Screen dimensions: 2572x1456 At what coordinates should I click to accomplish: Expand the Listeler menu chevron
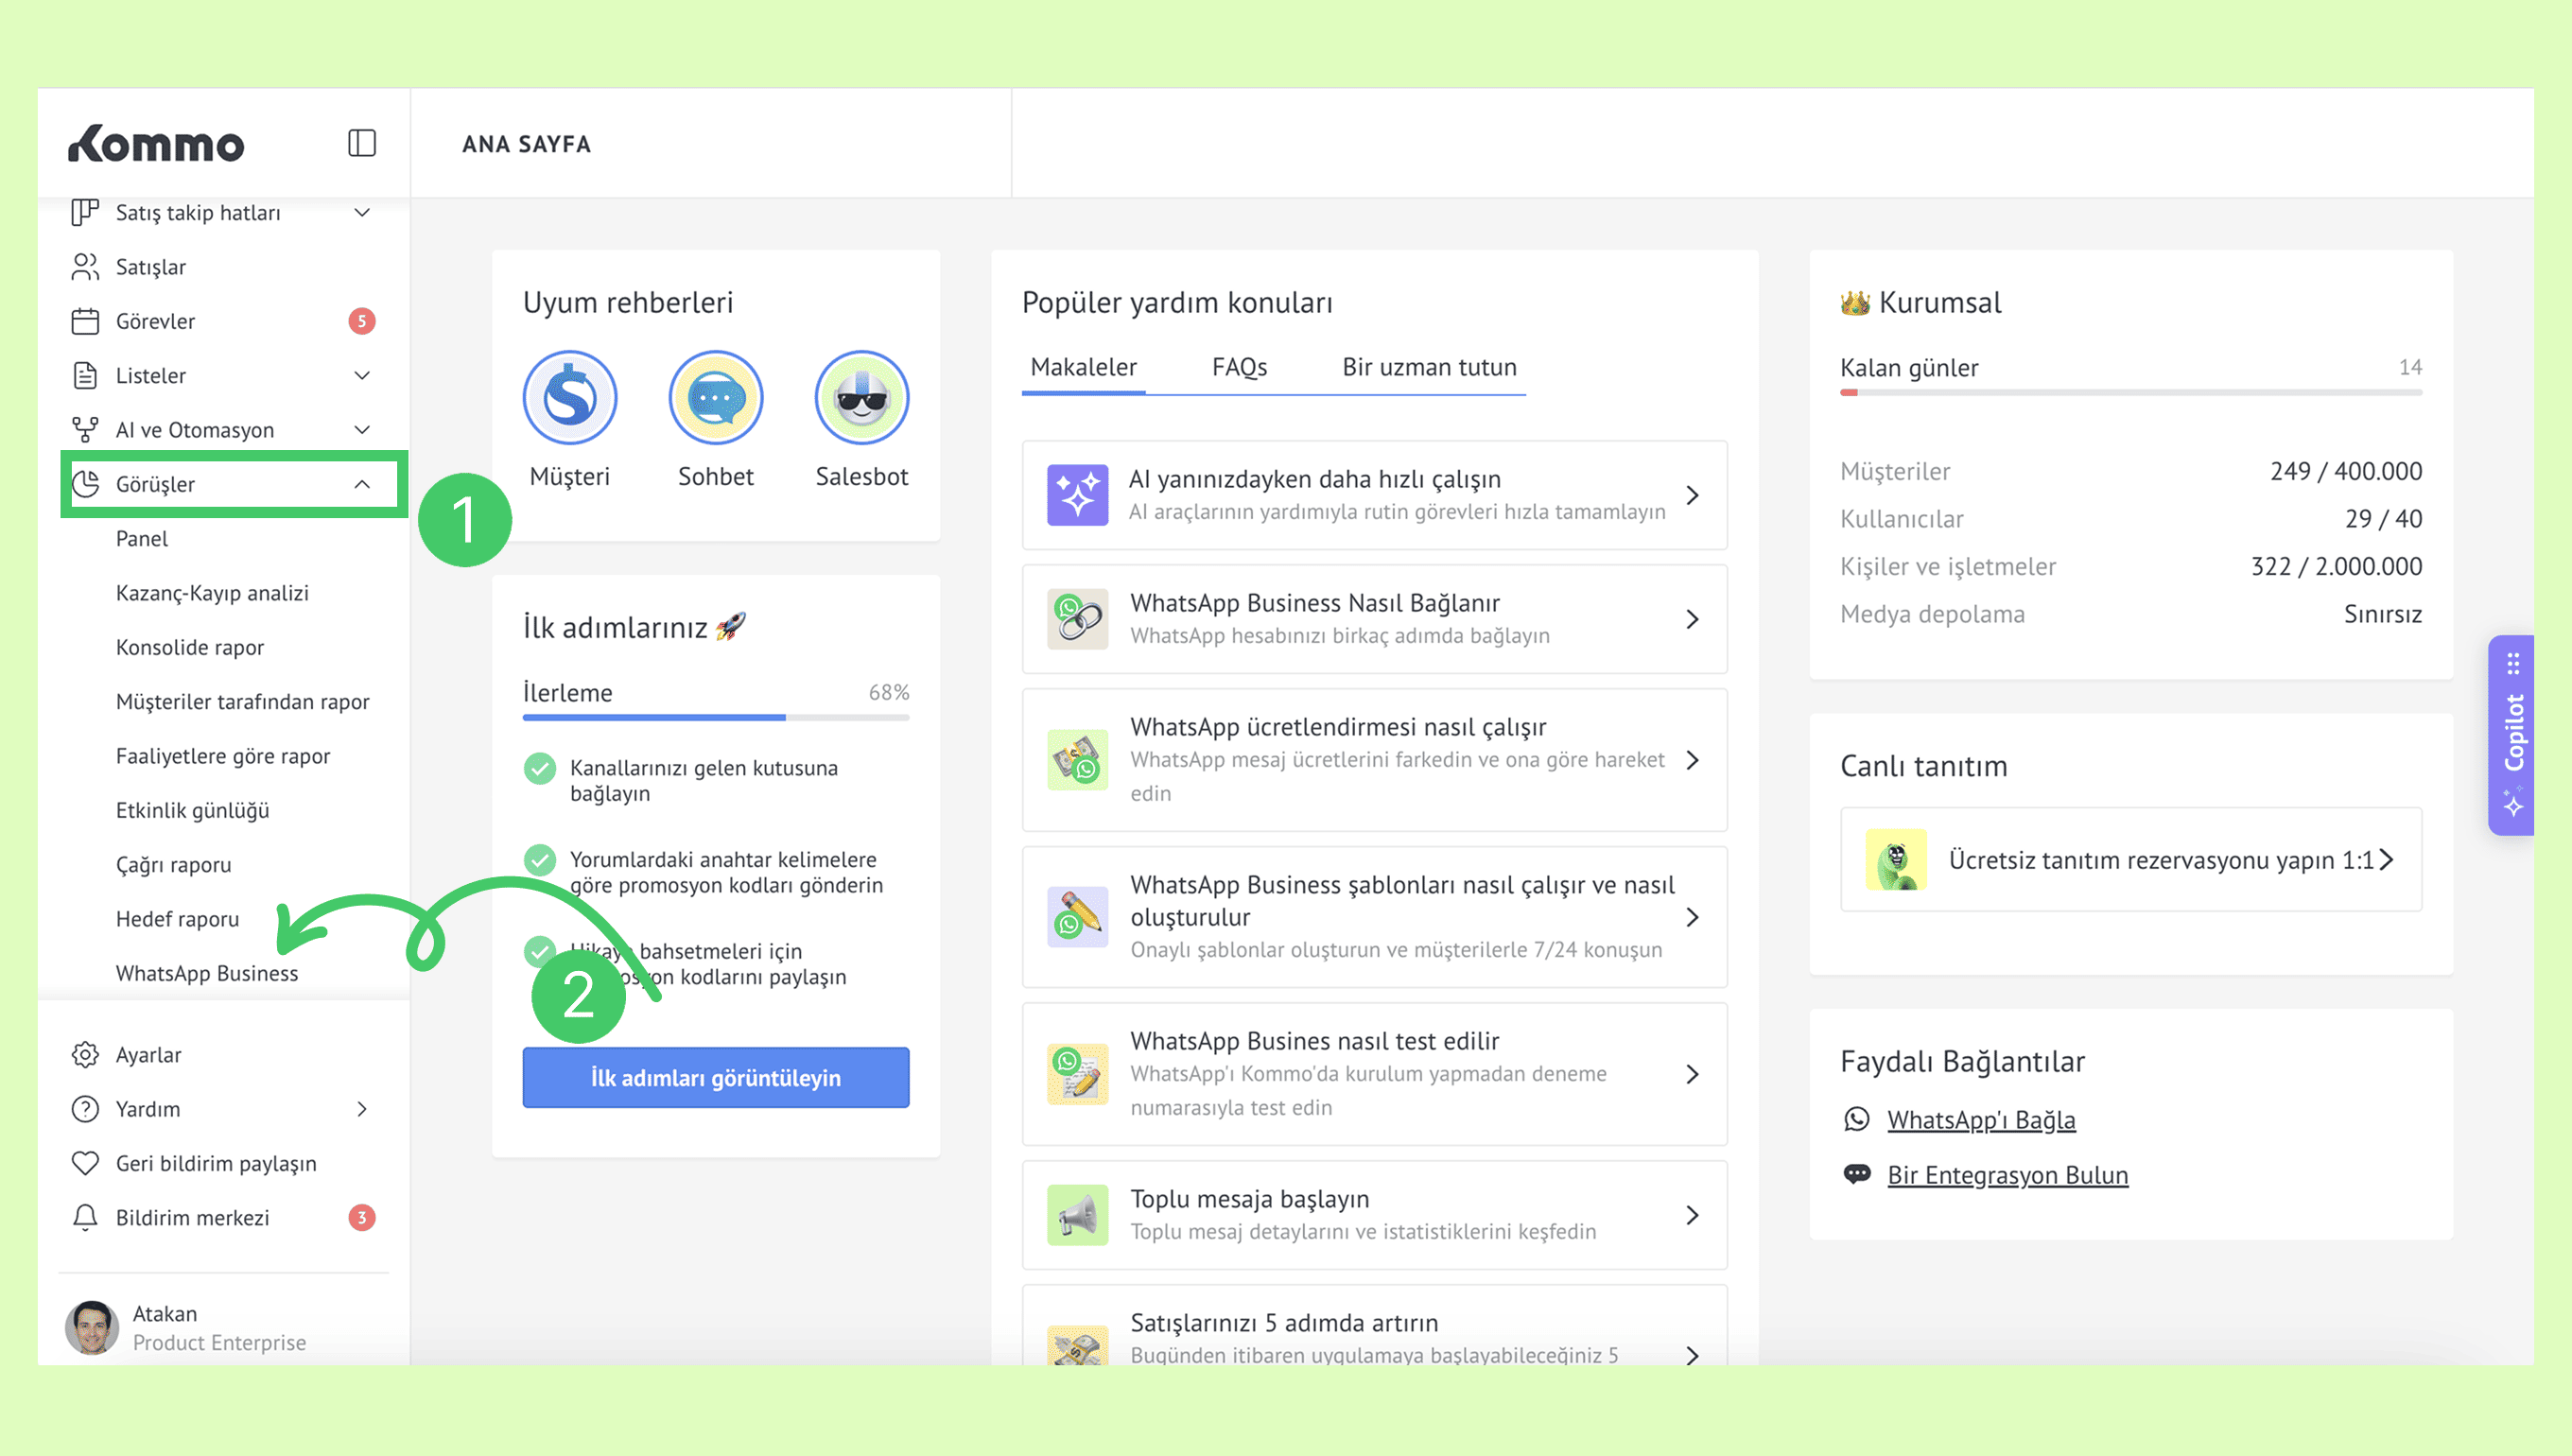(x=362, y=375)
